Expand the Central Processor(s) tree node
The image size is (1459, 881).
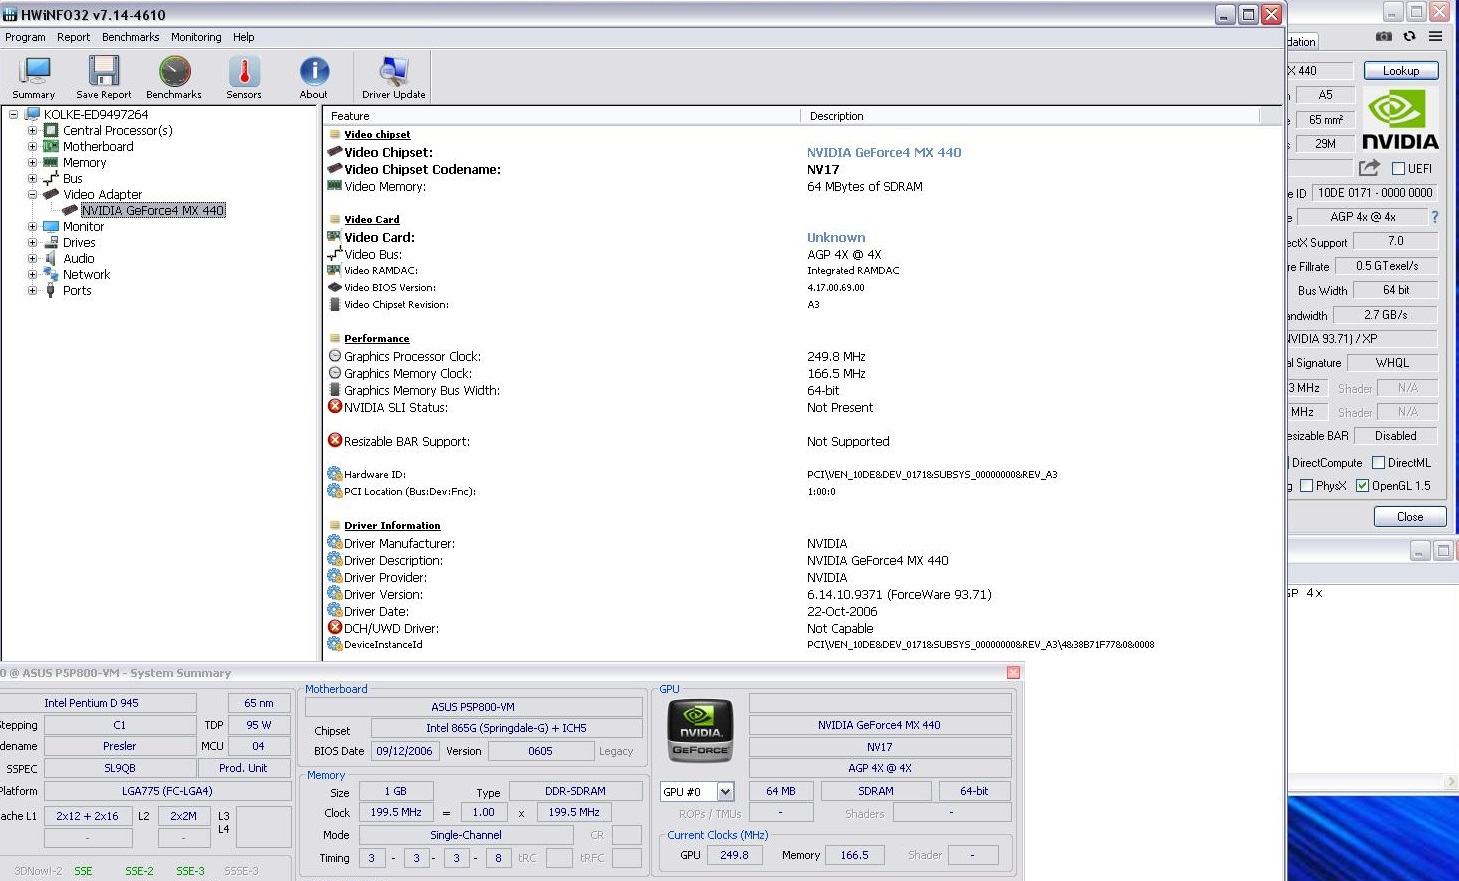click(x=32, y=131)
